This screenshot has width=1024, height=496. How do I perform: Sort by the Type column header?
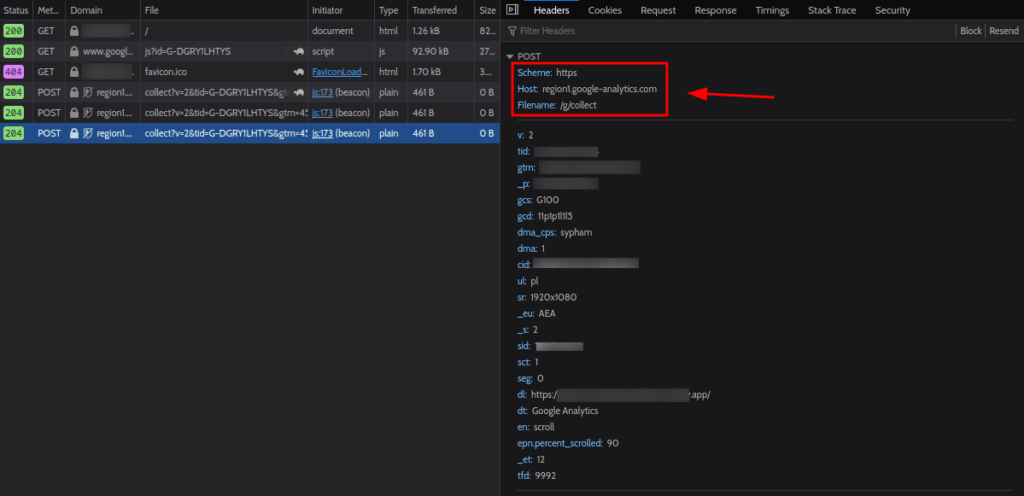[391, 10]
